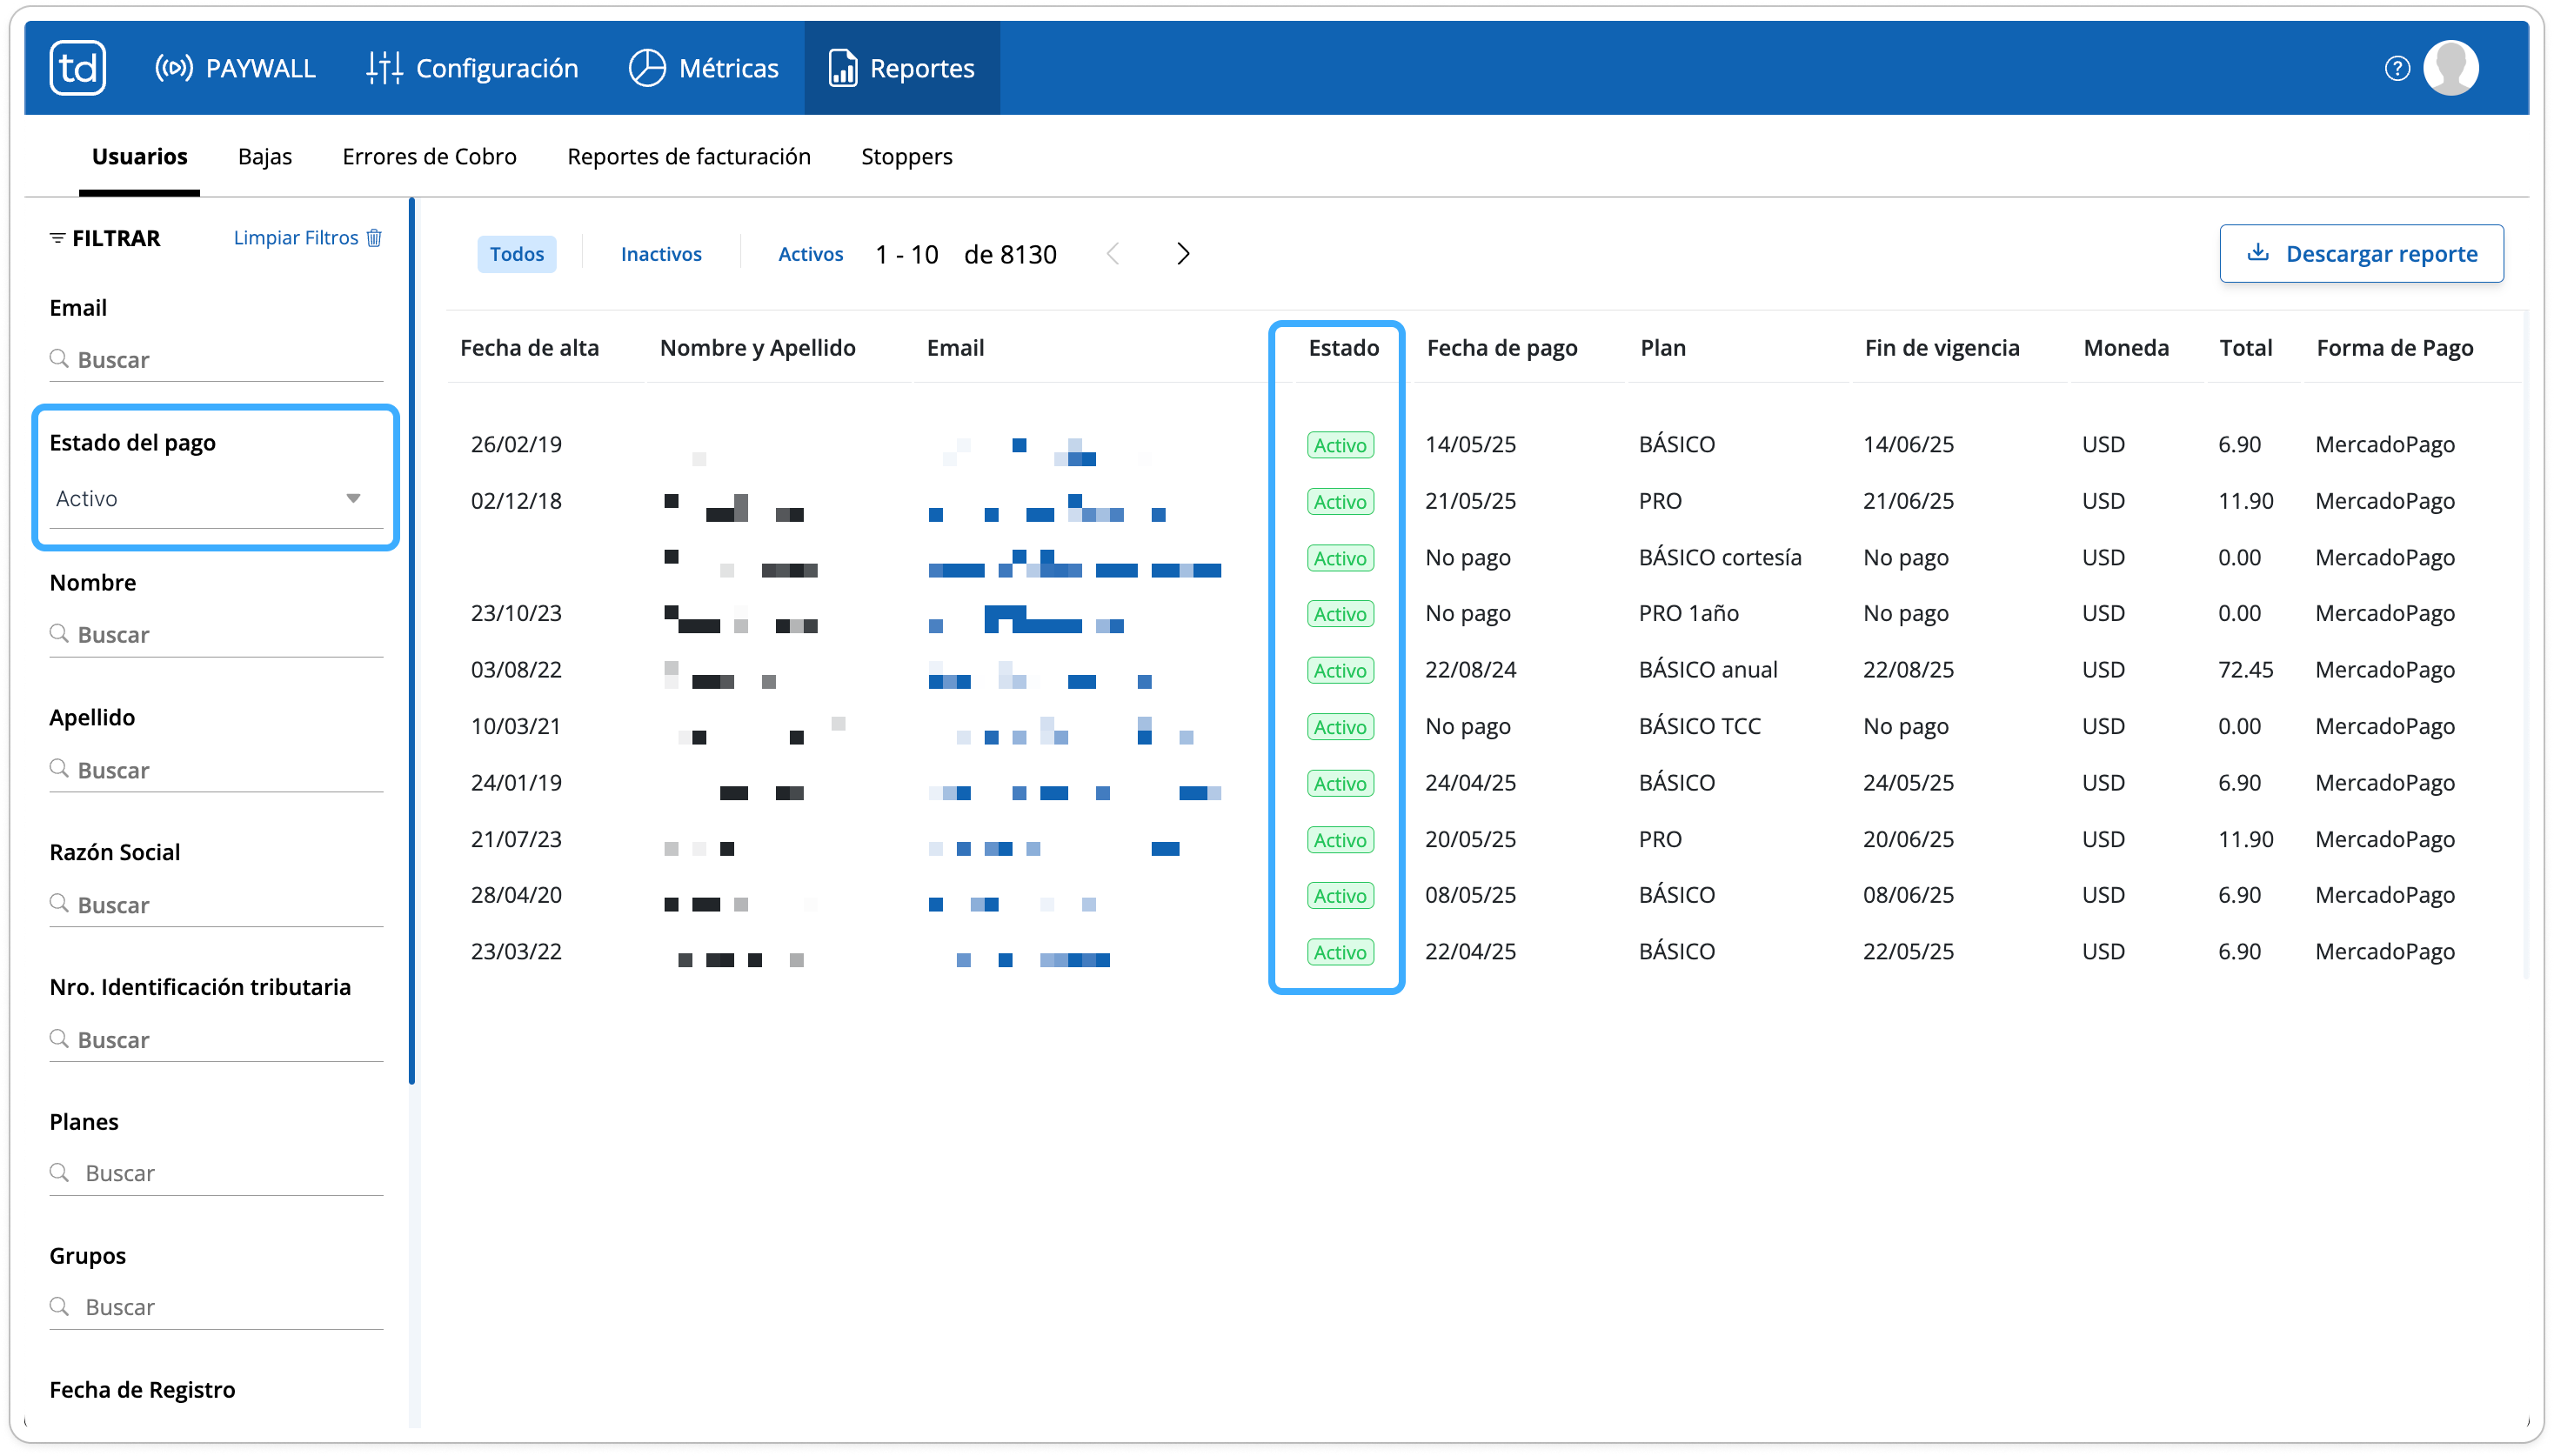
Task: Open the Reportes section
Action: [902, 68]
